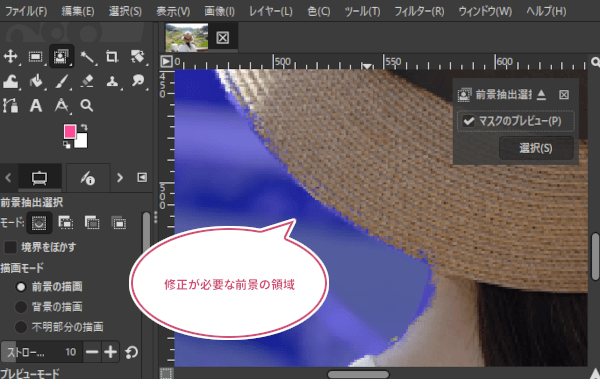The width and height of the screenshot is (600, 379).
Task: Select the Unified Transform tool
Action: click(x=137, y=57)
